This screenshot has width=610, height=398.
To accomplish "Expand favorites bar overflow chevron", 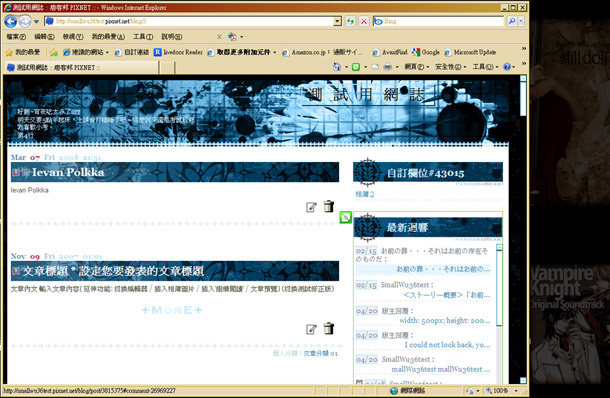I will click(x=524, y=48).
